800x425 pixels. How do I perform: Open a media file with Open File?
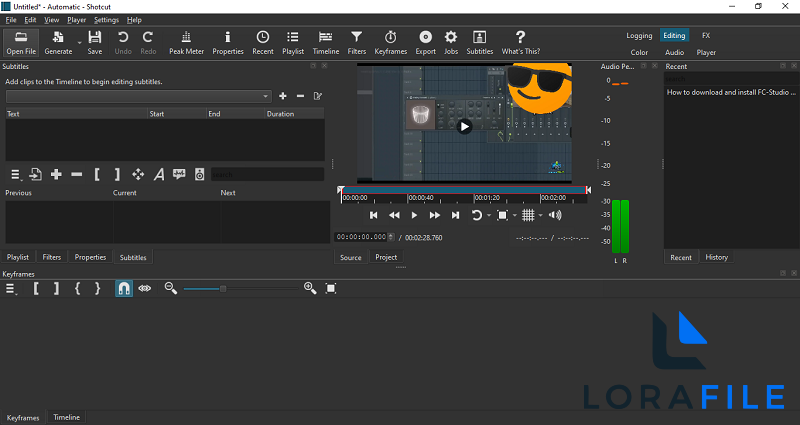tap(21, 43)
